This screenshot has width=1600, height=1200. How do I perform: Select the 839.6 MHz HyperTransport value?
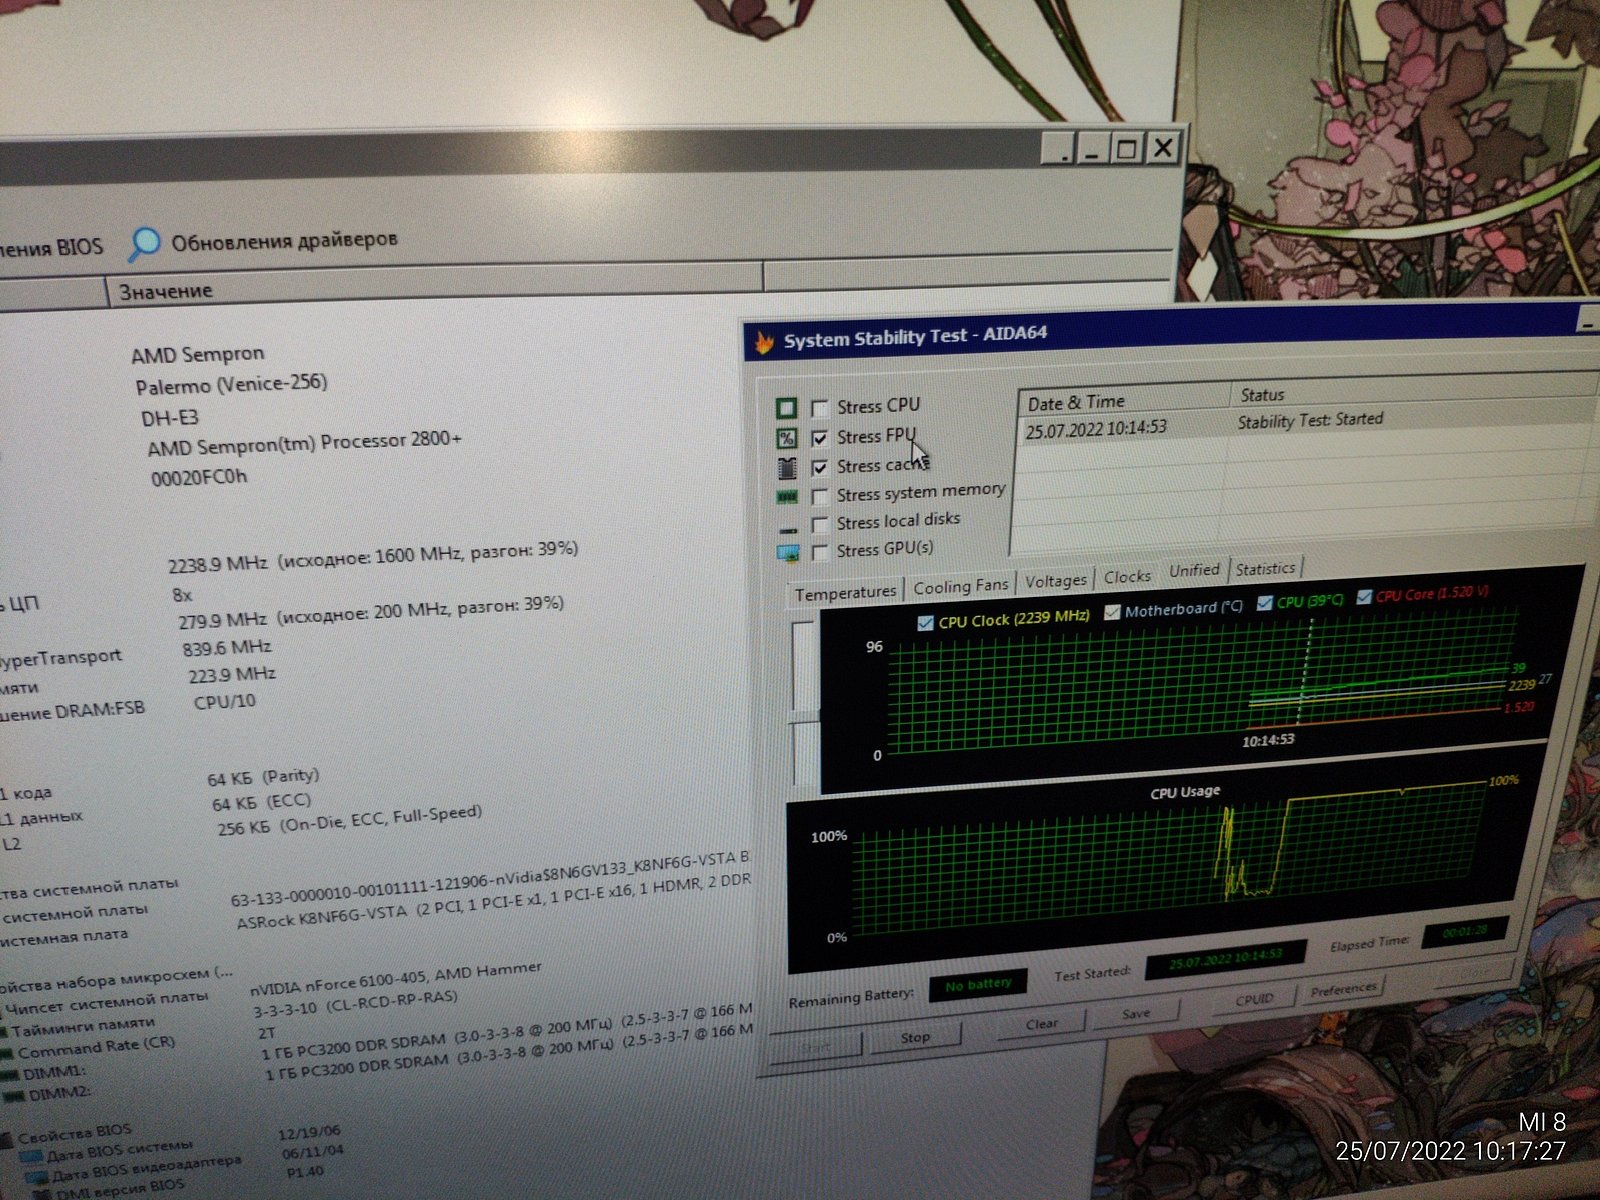coord(227,648)
